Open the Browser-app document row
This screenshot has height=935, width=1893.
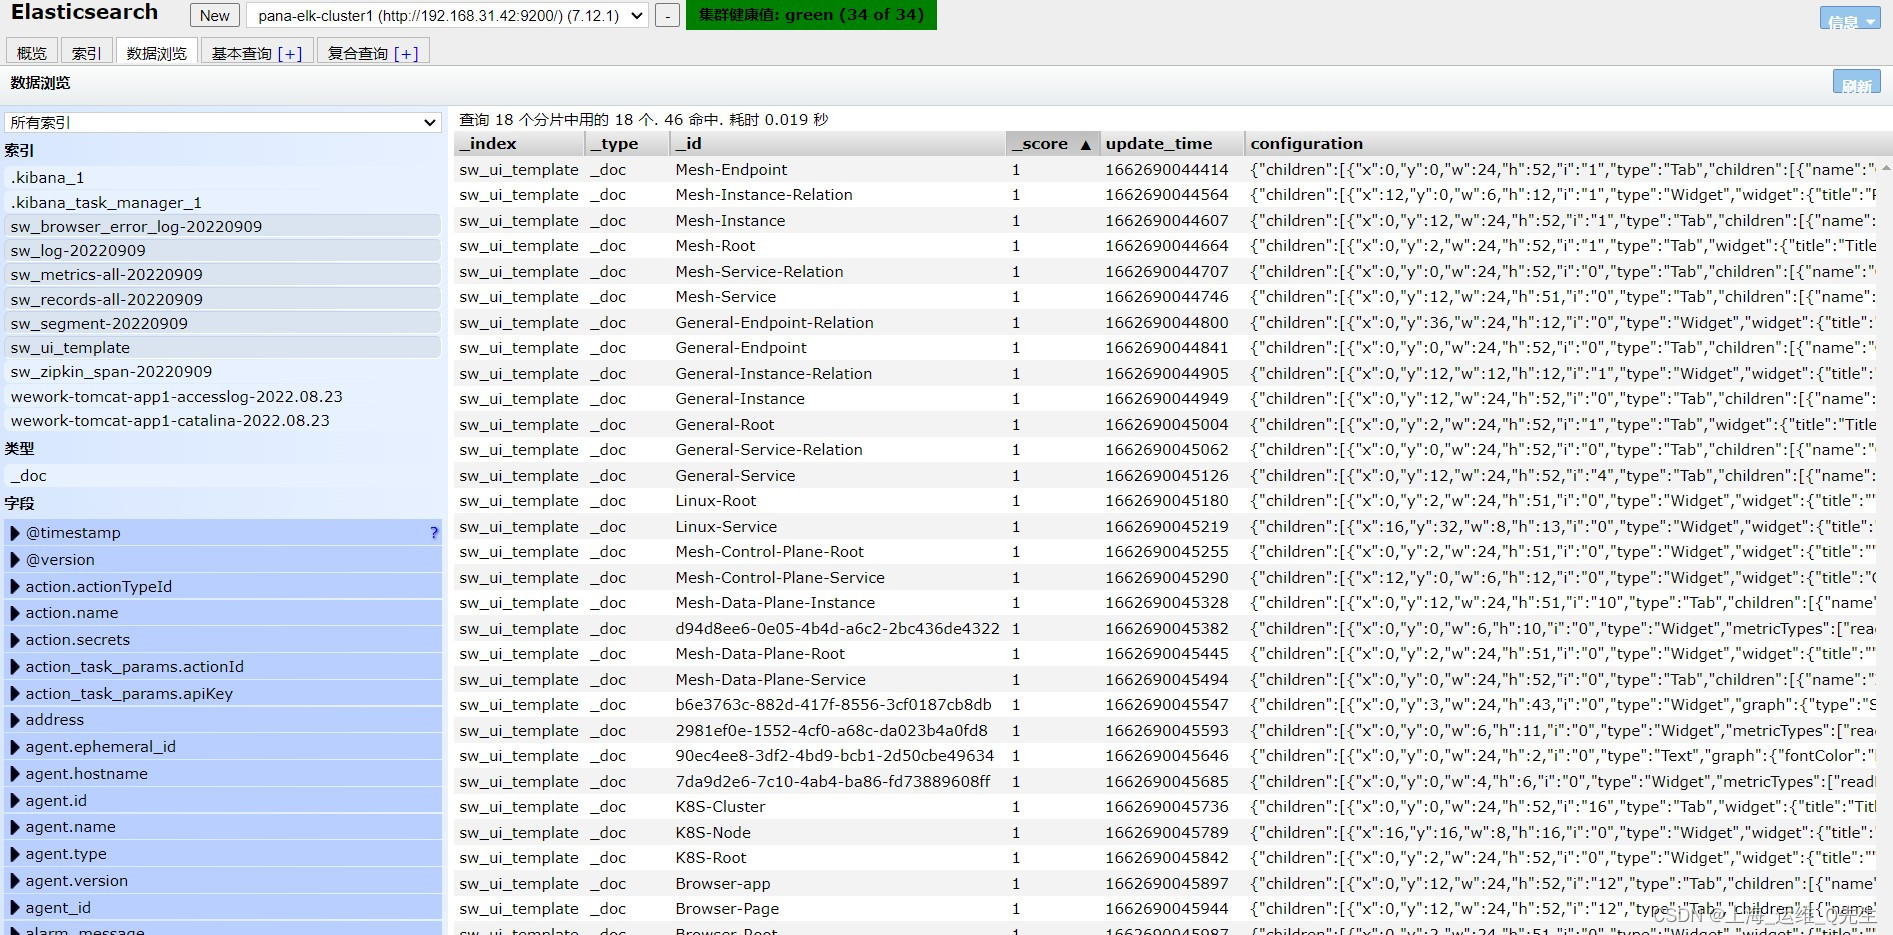(1167, 883)
